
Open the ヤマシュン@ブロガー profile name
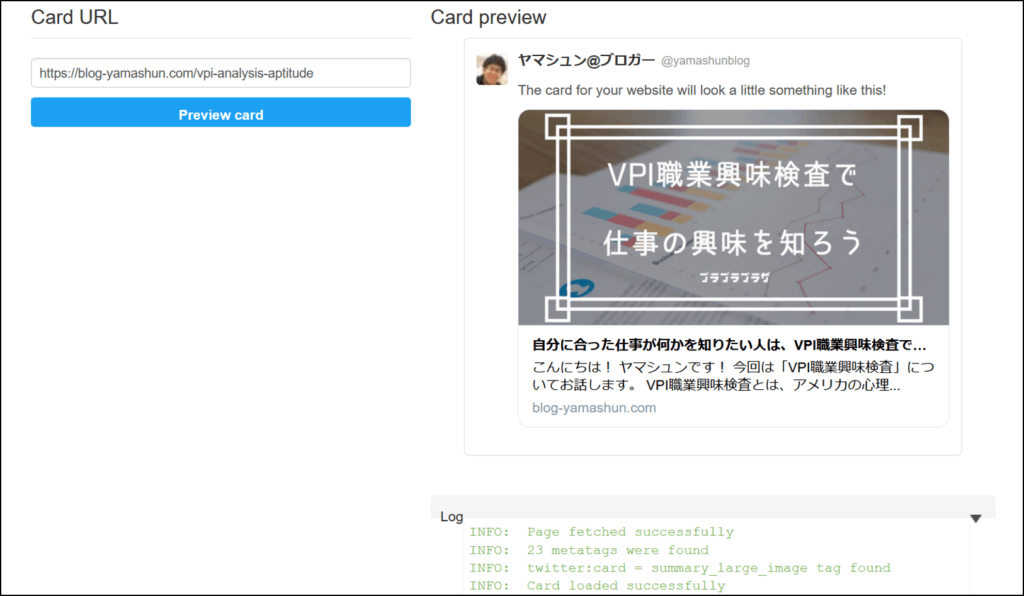point(586,60)
